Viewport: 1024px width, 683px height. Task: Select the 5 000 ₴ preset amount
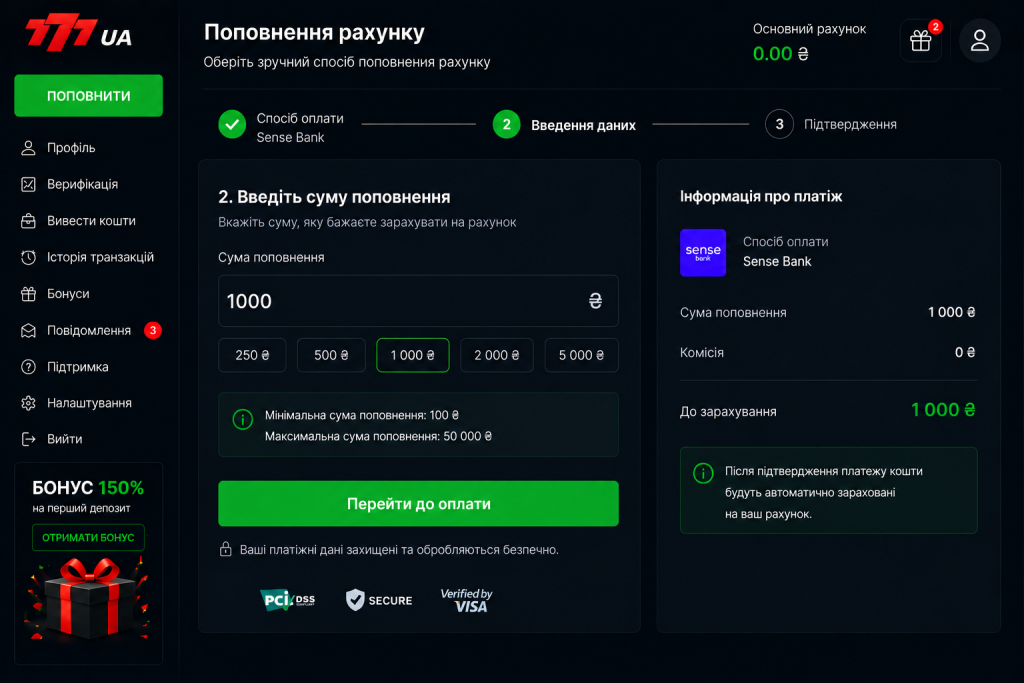pos(581,355)
